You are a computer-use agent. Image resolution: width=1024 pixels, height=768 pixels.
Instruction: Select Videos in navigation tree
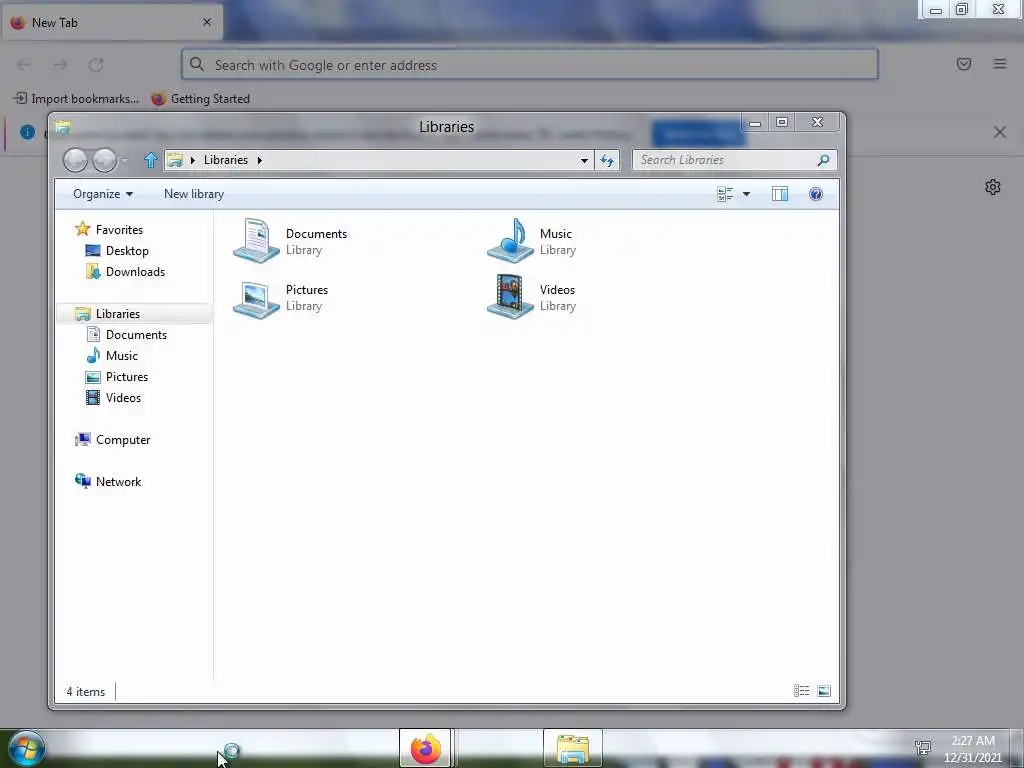click(x=123, y=398)
